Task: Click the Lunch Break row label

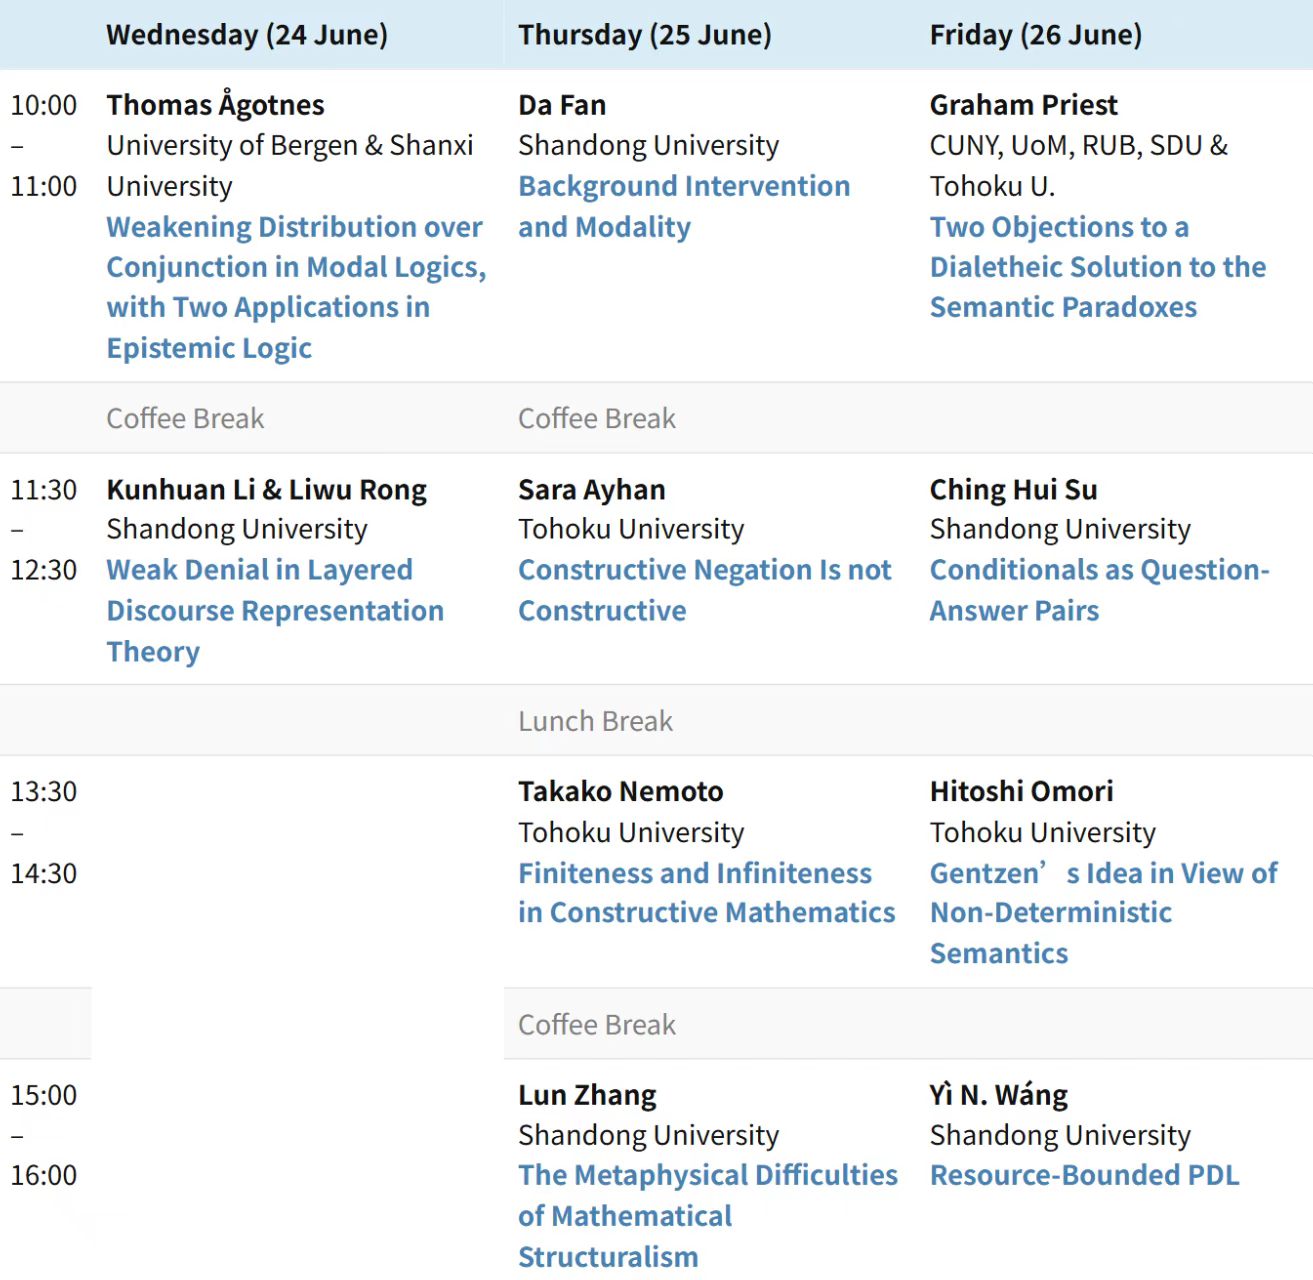Action: pyautogui.click(x=596, y=721)
